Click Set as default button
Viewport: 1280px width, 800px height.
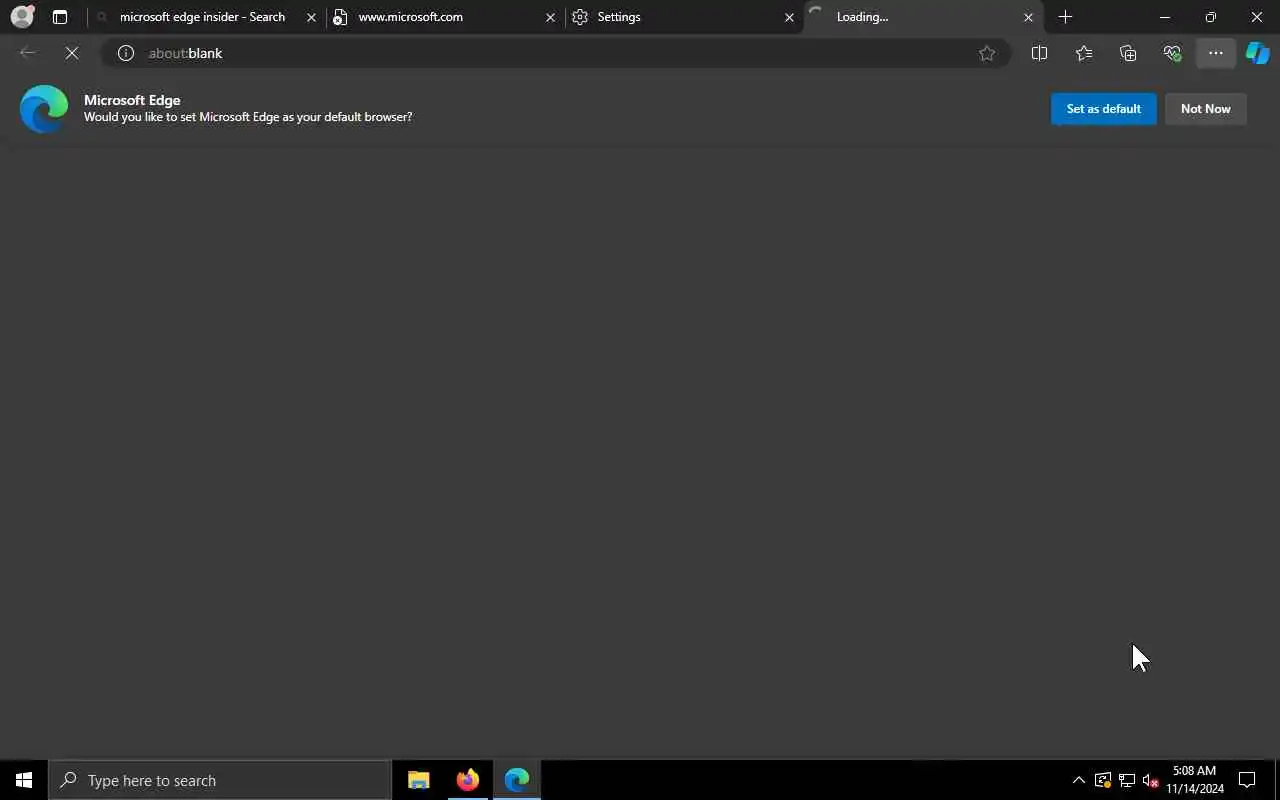tap(1104, 109)
